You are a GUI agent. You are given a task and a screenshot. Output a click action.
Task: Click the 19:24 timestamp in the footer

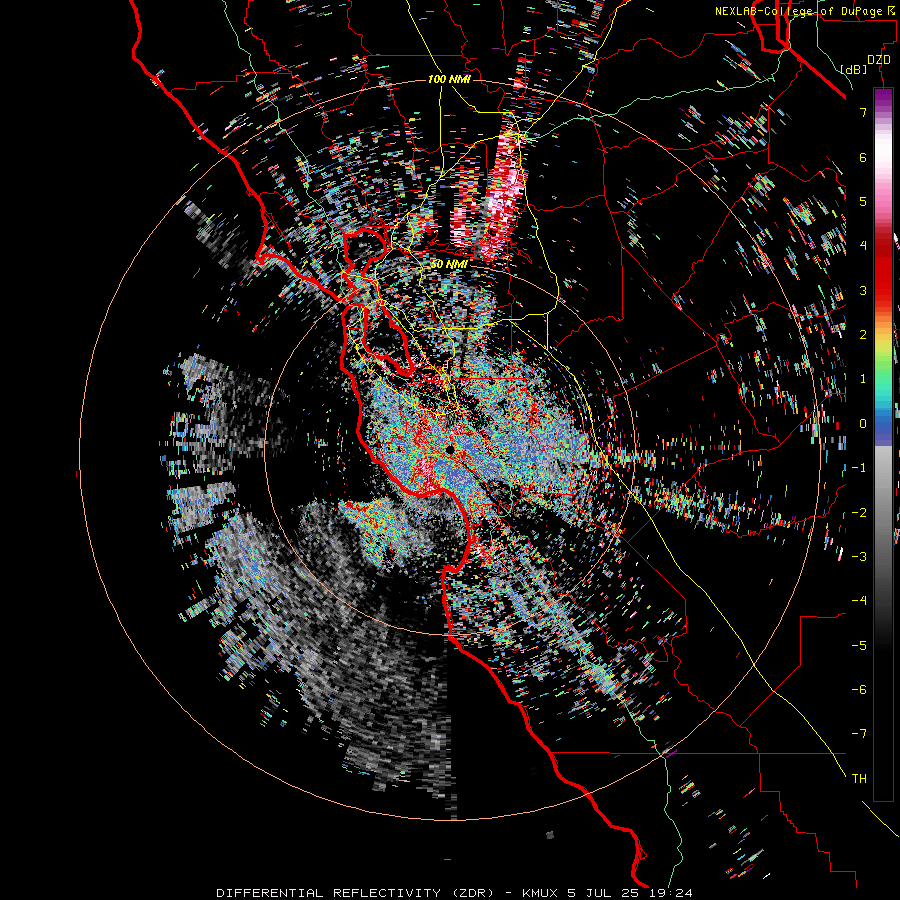coord(671,893)
